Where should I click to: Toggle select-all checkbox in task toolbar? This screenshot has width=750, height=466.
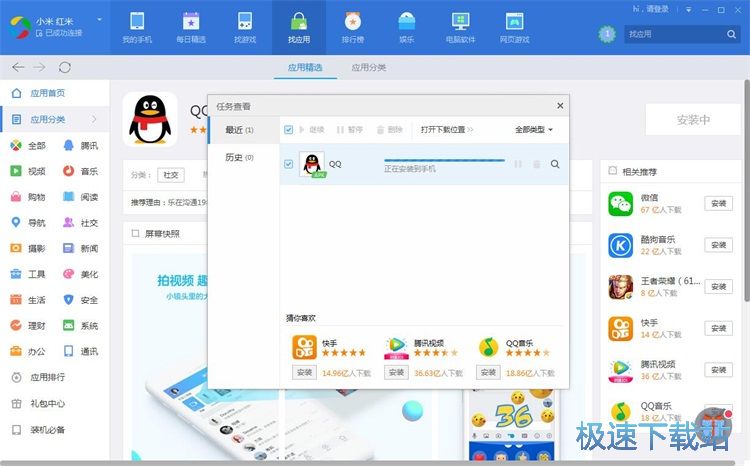[x=288, y=130]
